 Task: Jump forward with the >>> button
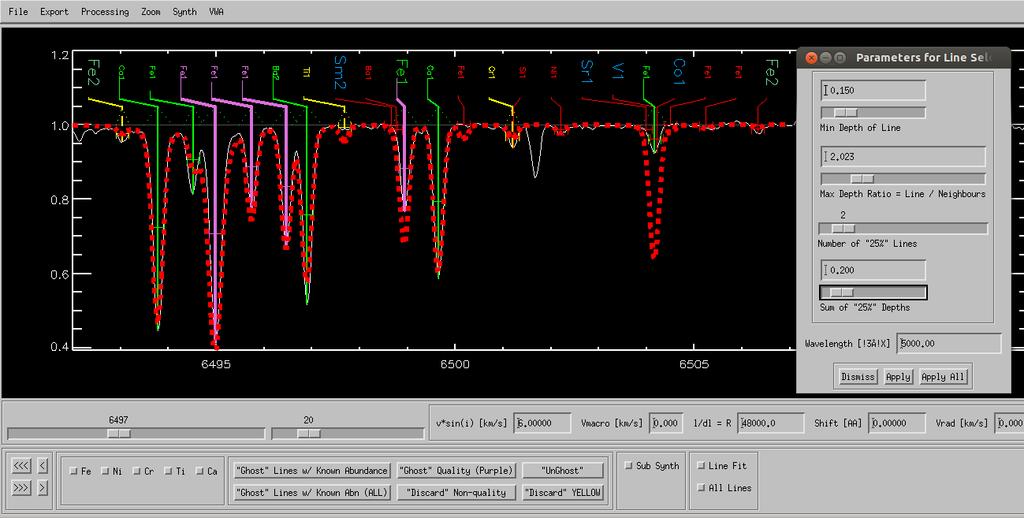(22, 488)
